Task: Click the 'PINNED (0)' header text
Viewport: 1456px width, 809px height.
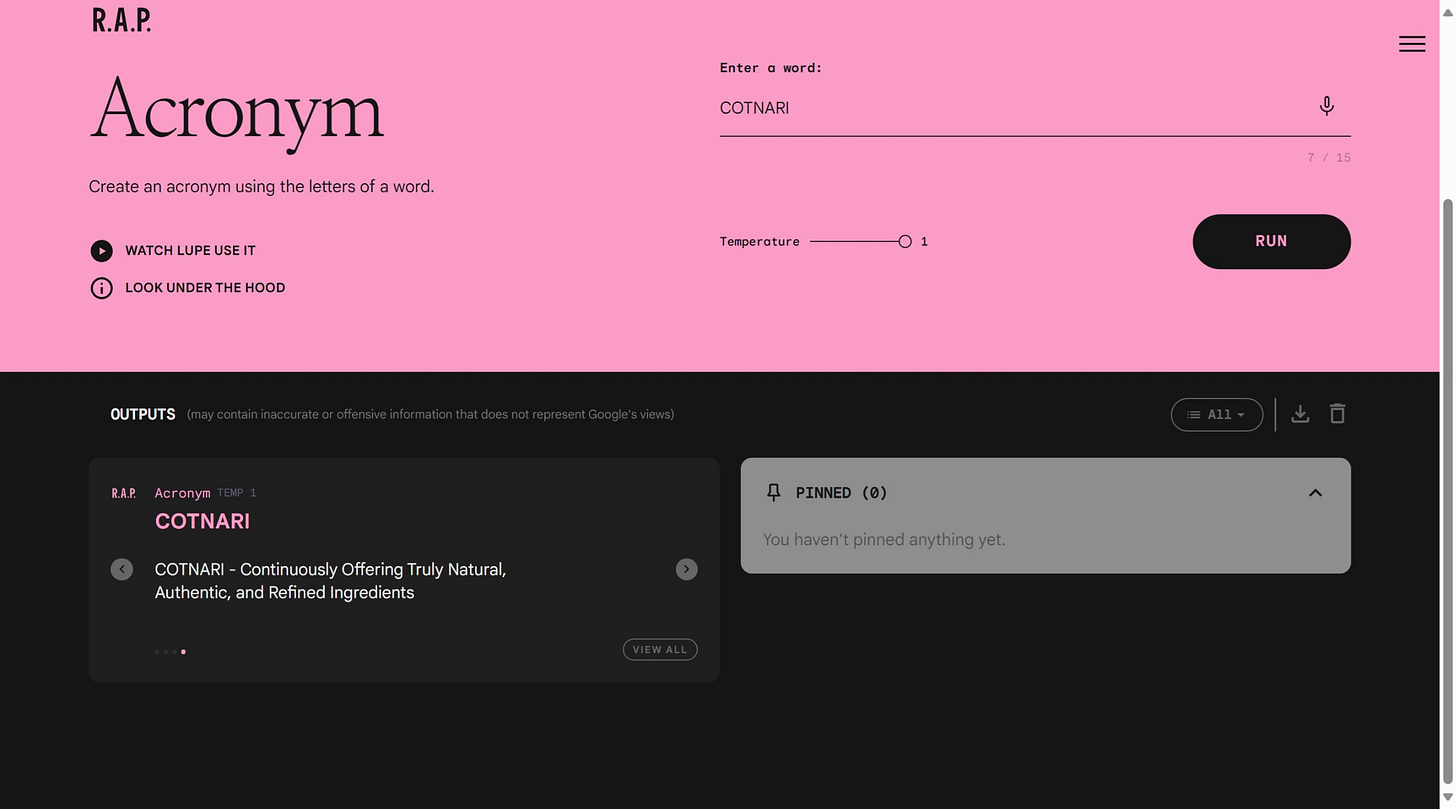Action: [x=841, y=493]
